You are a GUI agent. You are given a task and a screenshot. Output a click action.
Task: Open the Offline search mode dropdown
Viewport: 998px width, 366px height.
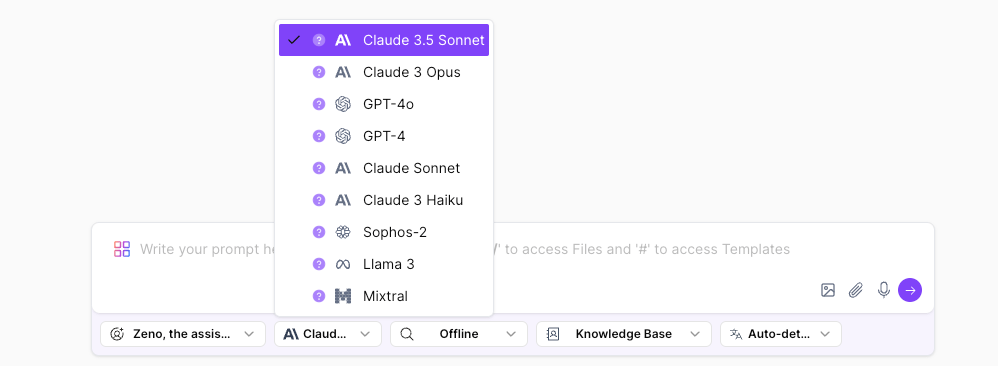click(459, 334)
